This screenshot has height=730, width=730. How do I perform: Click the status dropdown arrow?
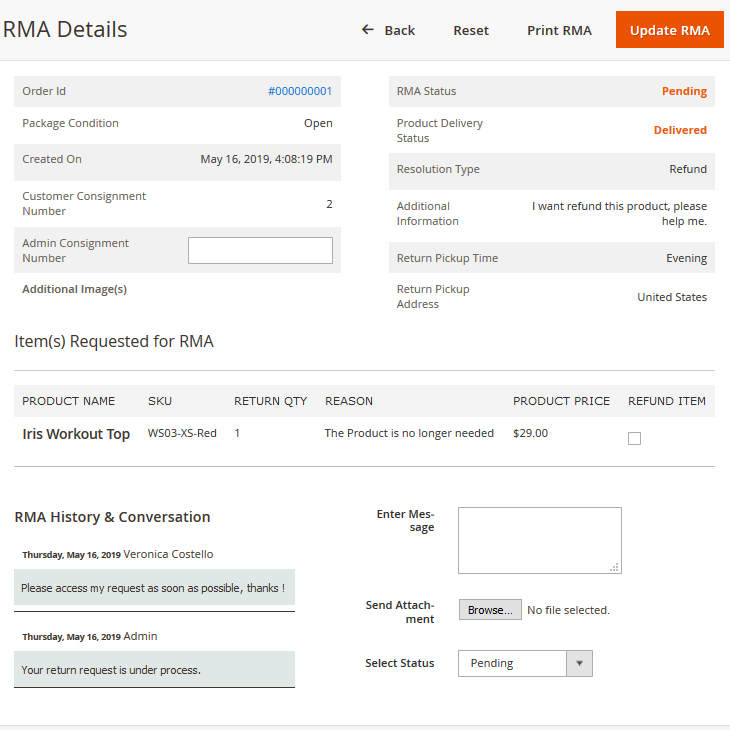tap(579, 663)
